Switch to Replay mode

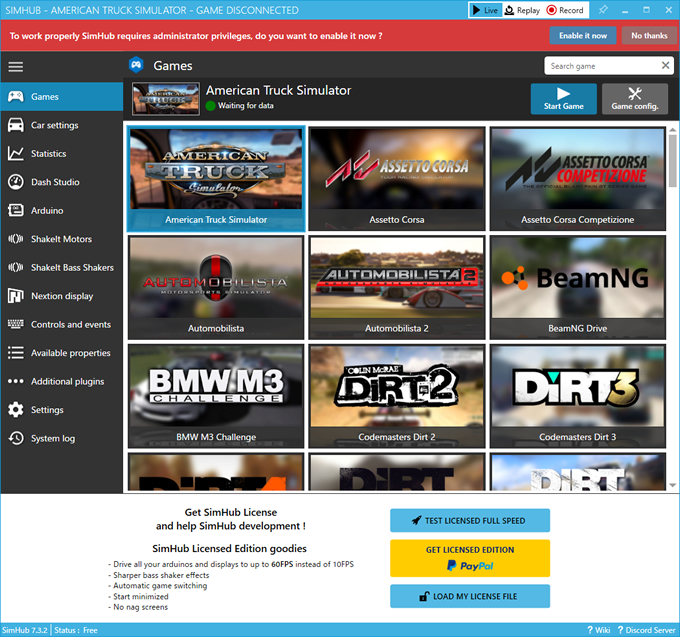pyautogui.click(x=523, y=10)
